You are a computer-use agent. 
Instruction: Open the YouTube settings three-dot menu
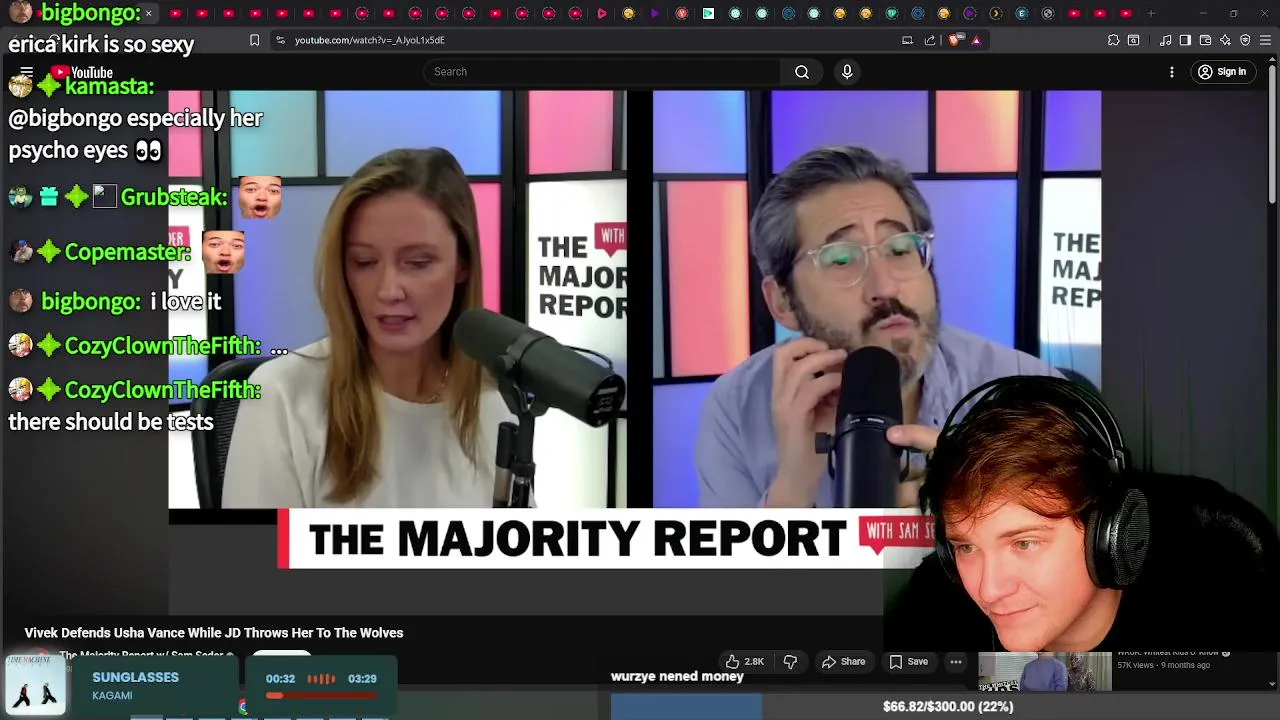click(x=1172, y=72)
